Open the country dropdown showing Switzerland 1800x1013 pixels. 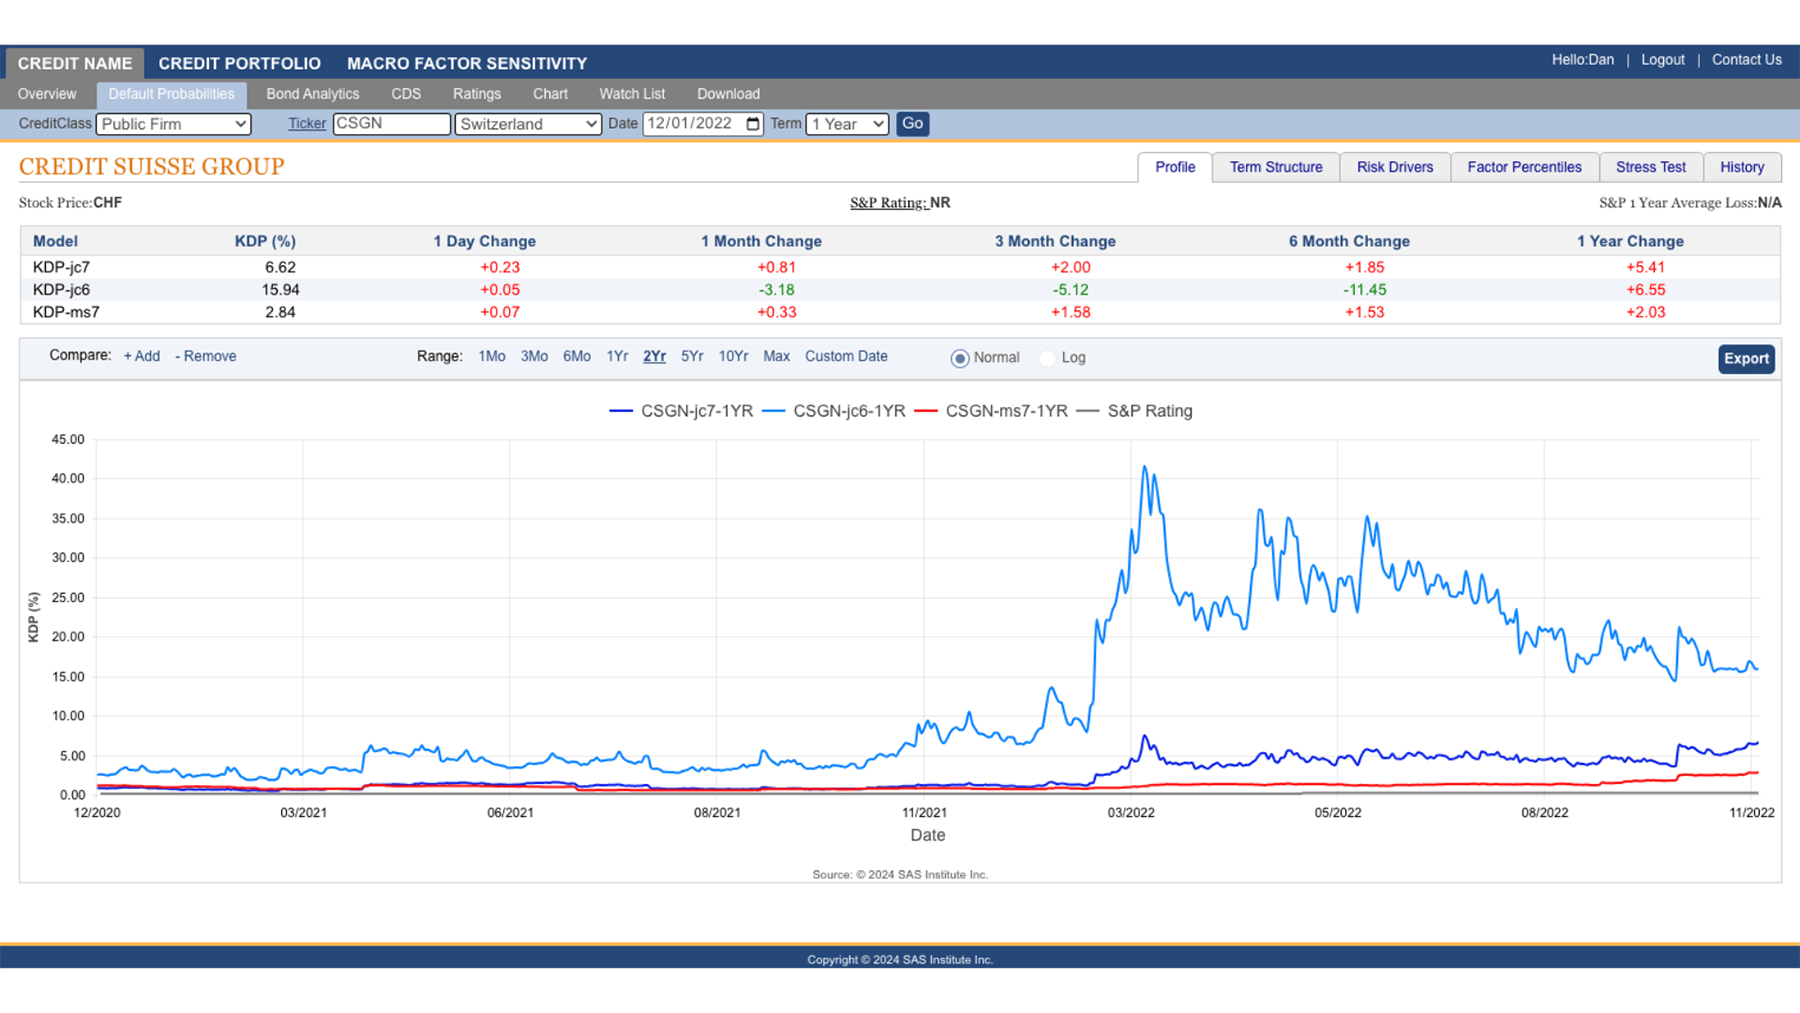coord(528,124)
